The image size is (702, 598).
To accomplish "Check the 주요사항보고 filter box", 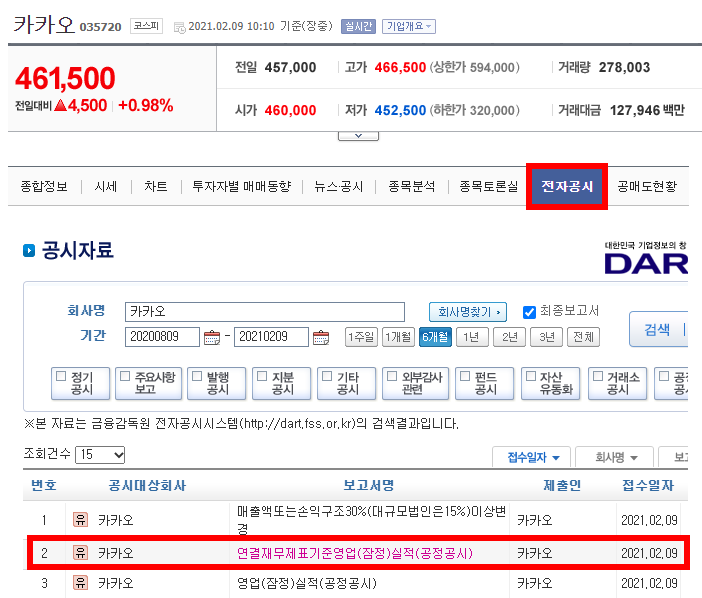I will click(x=125, y=376).
